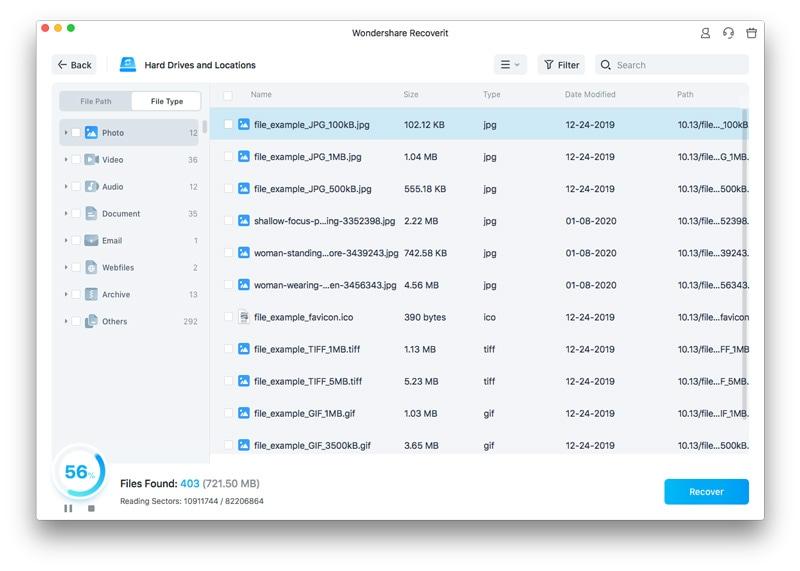Click the Hard Drives and Locations drive icon
Viewport: 800px width, 571px height.
tap(128, 65)
